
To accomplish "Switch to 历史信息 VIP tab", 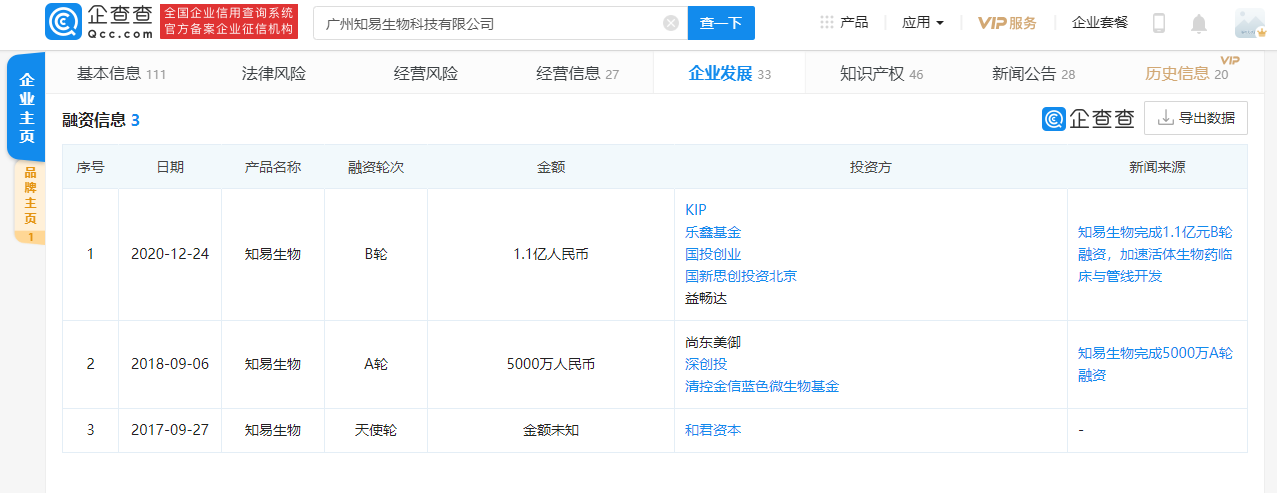I will [x=1187, y=73].
